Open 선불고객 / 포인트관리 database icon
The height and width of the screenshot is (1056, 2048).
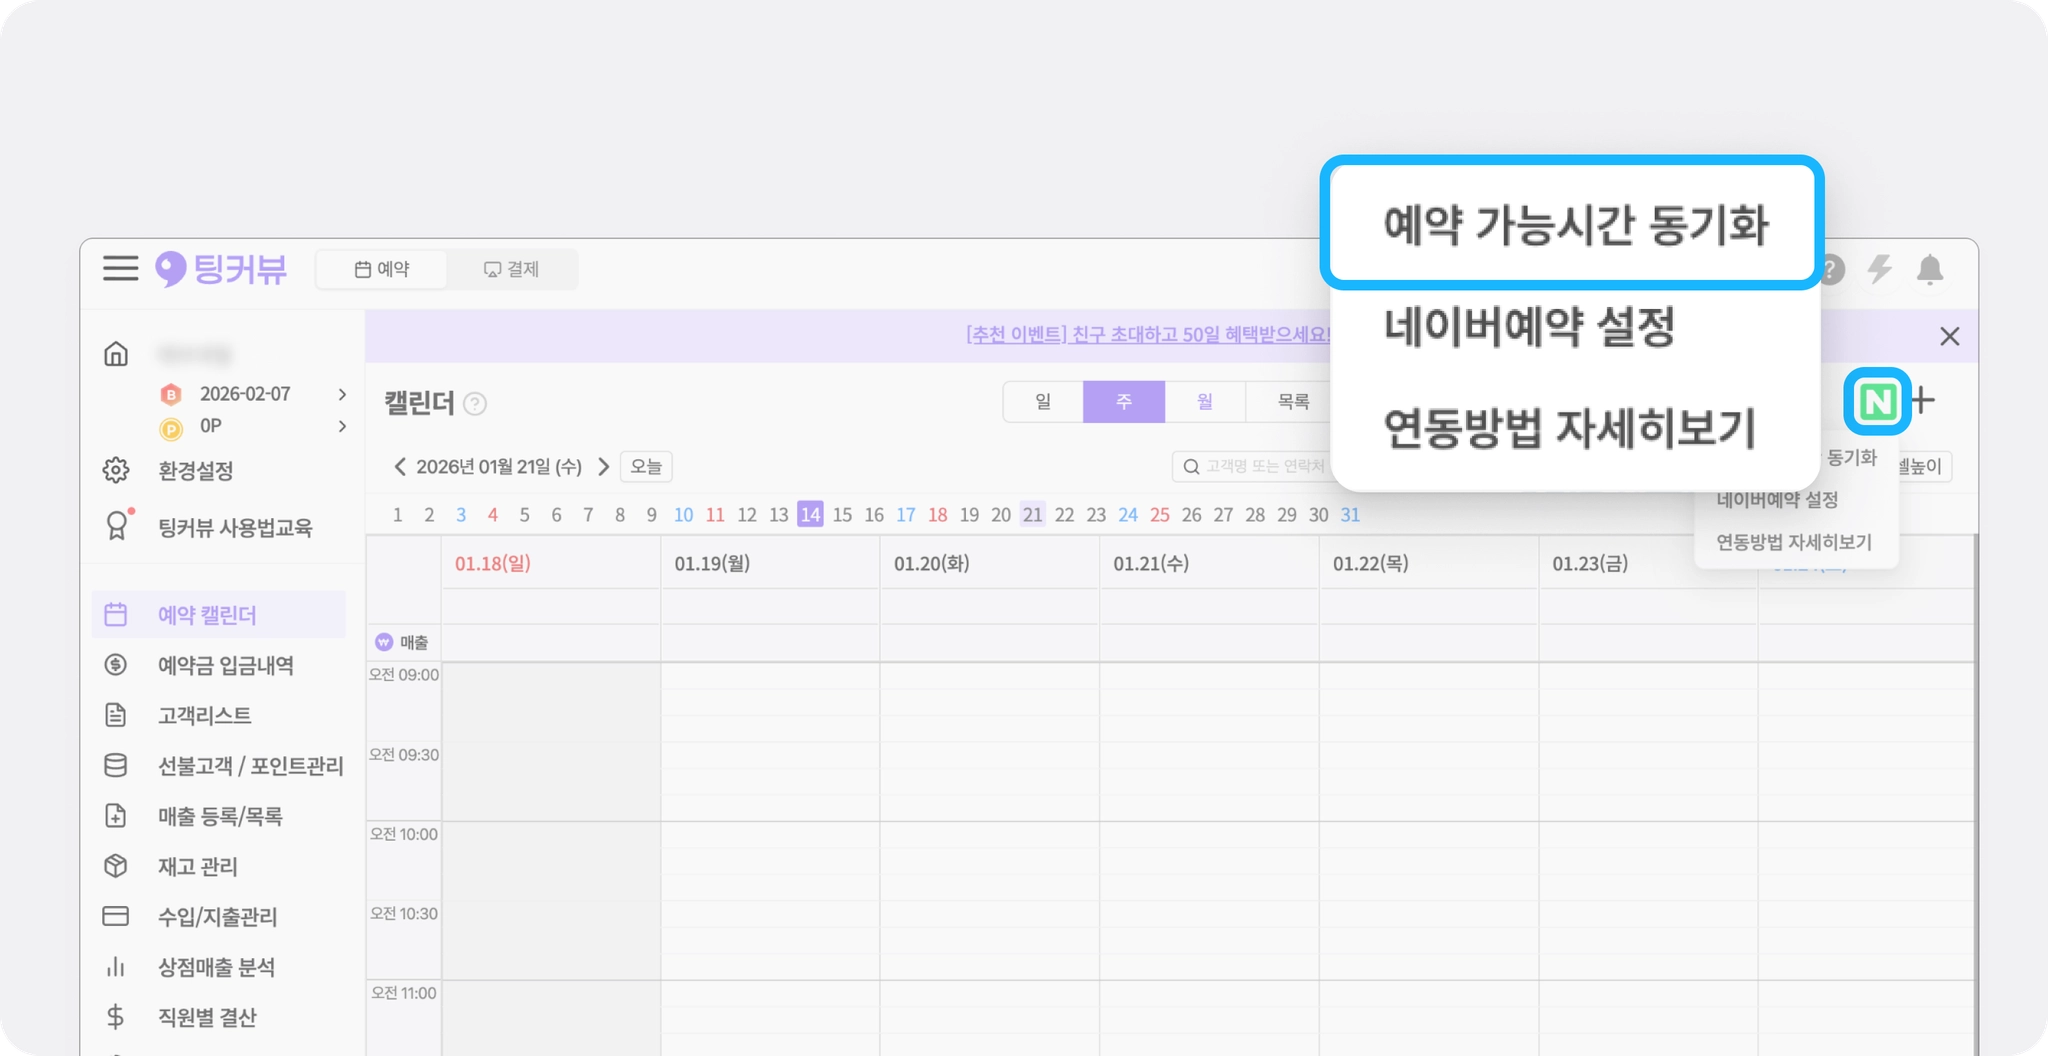(116, 765)
